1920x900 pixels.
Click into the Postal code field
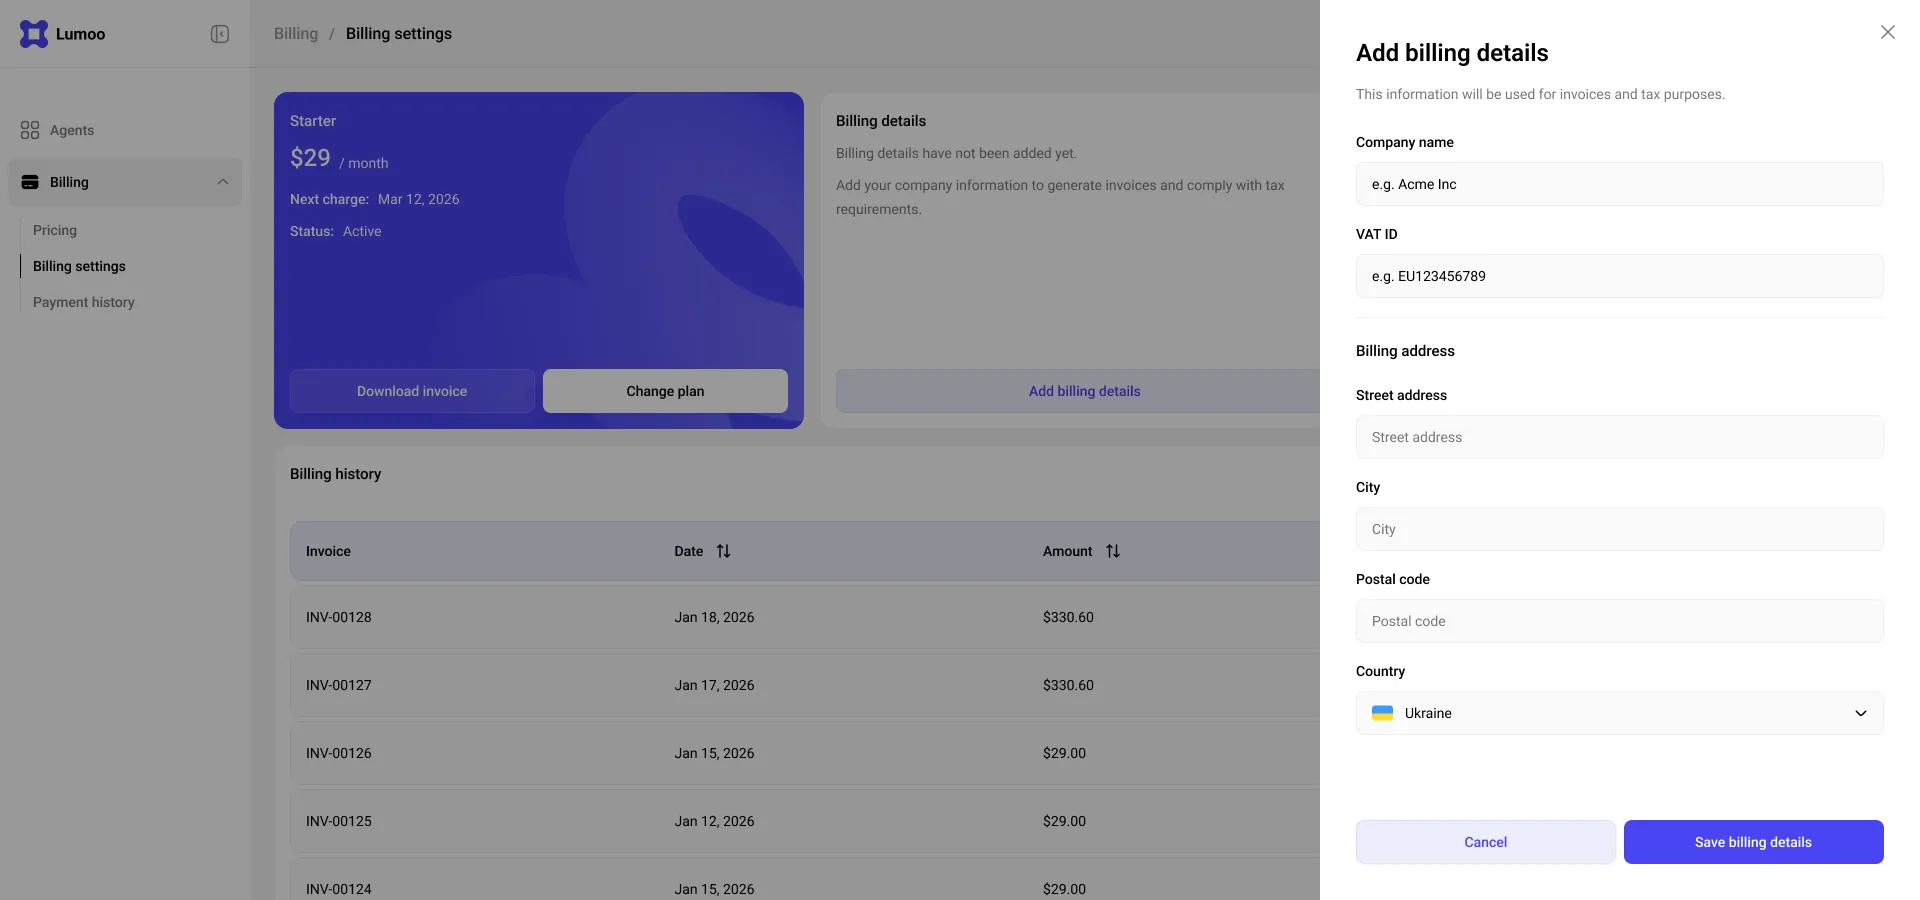(x=1620, y=621)
